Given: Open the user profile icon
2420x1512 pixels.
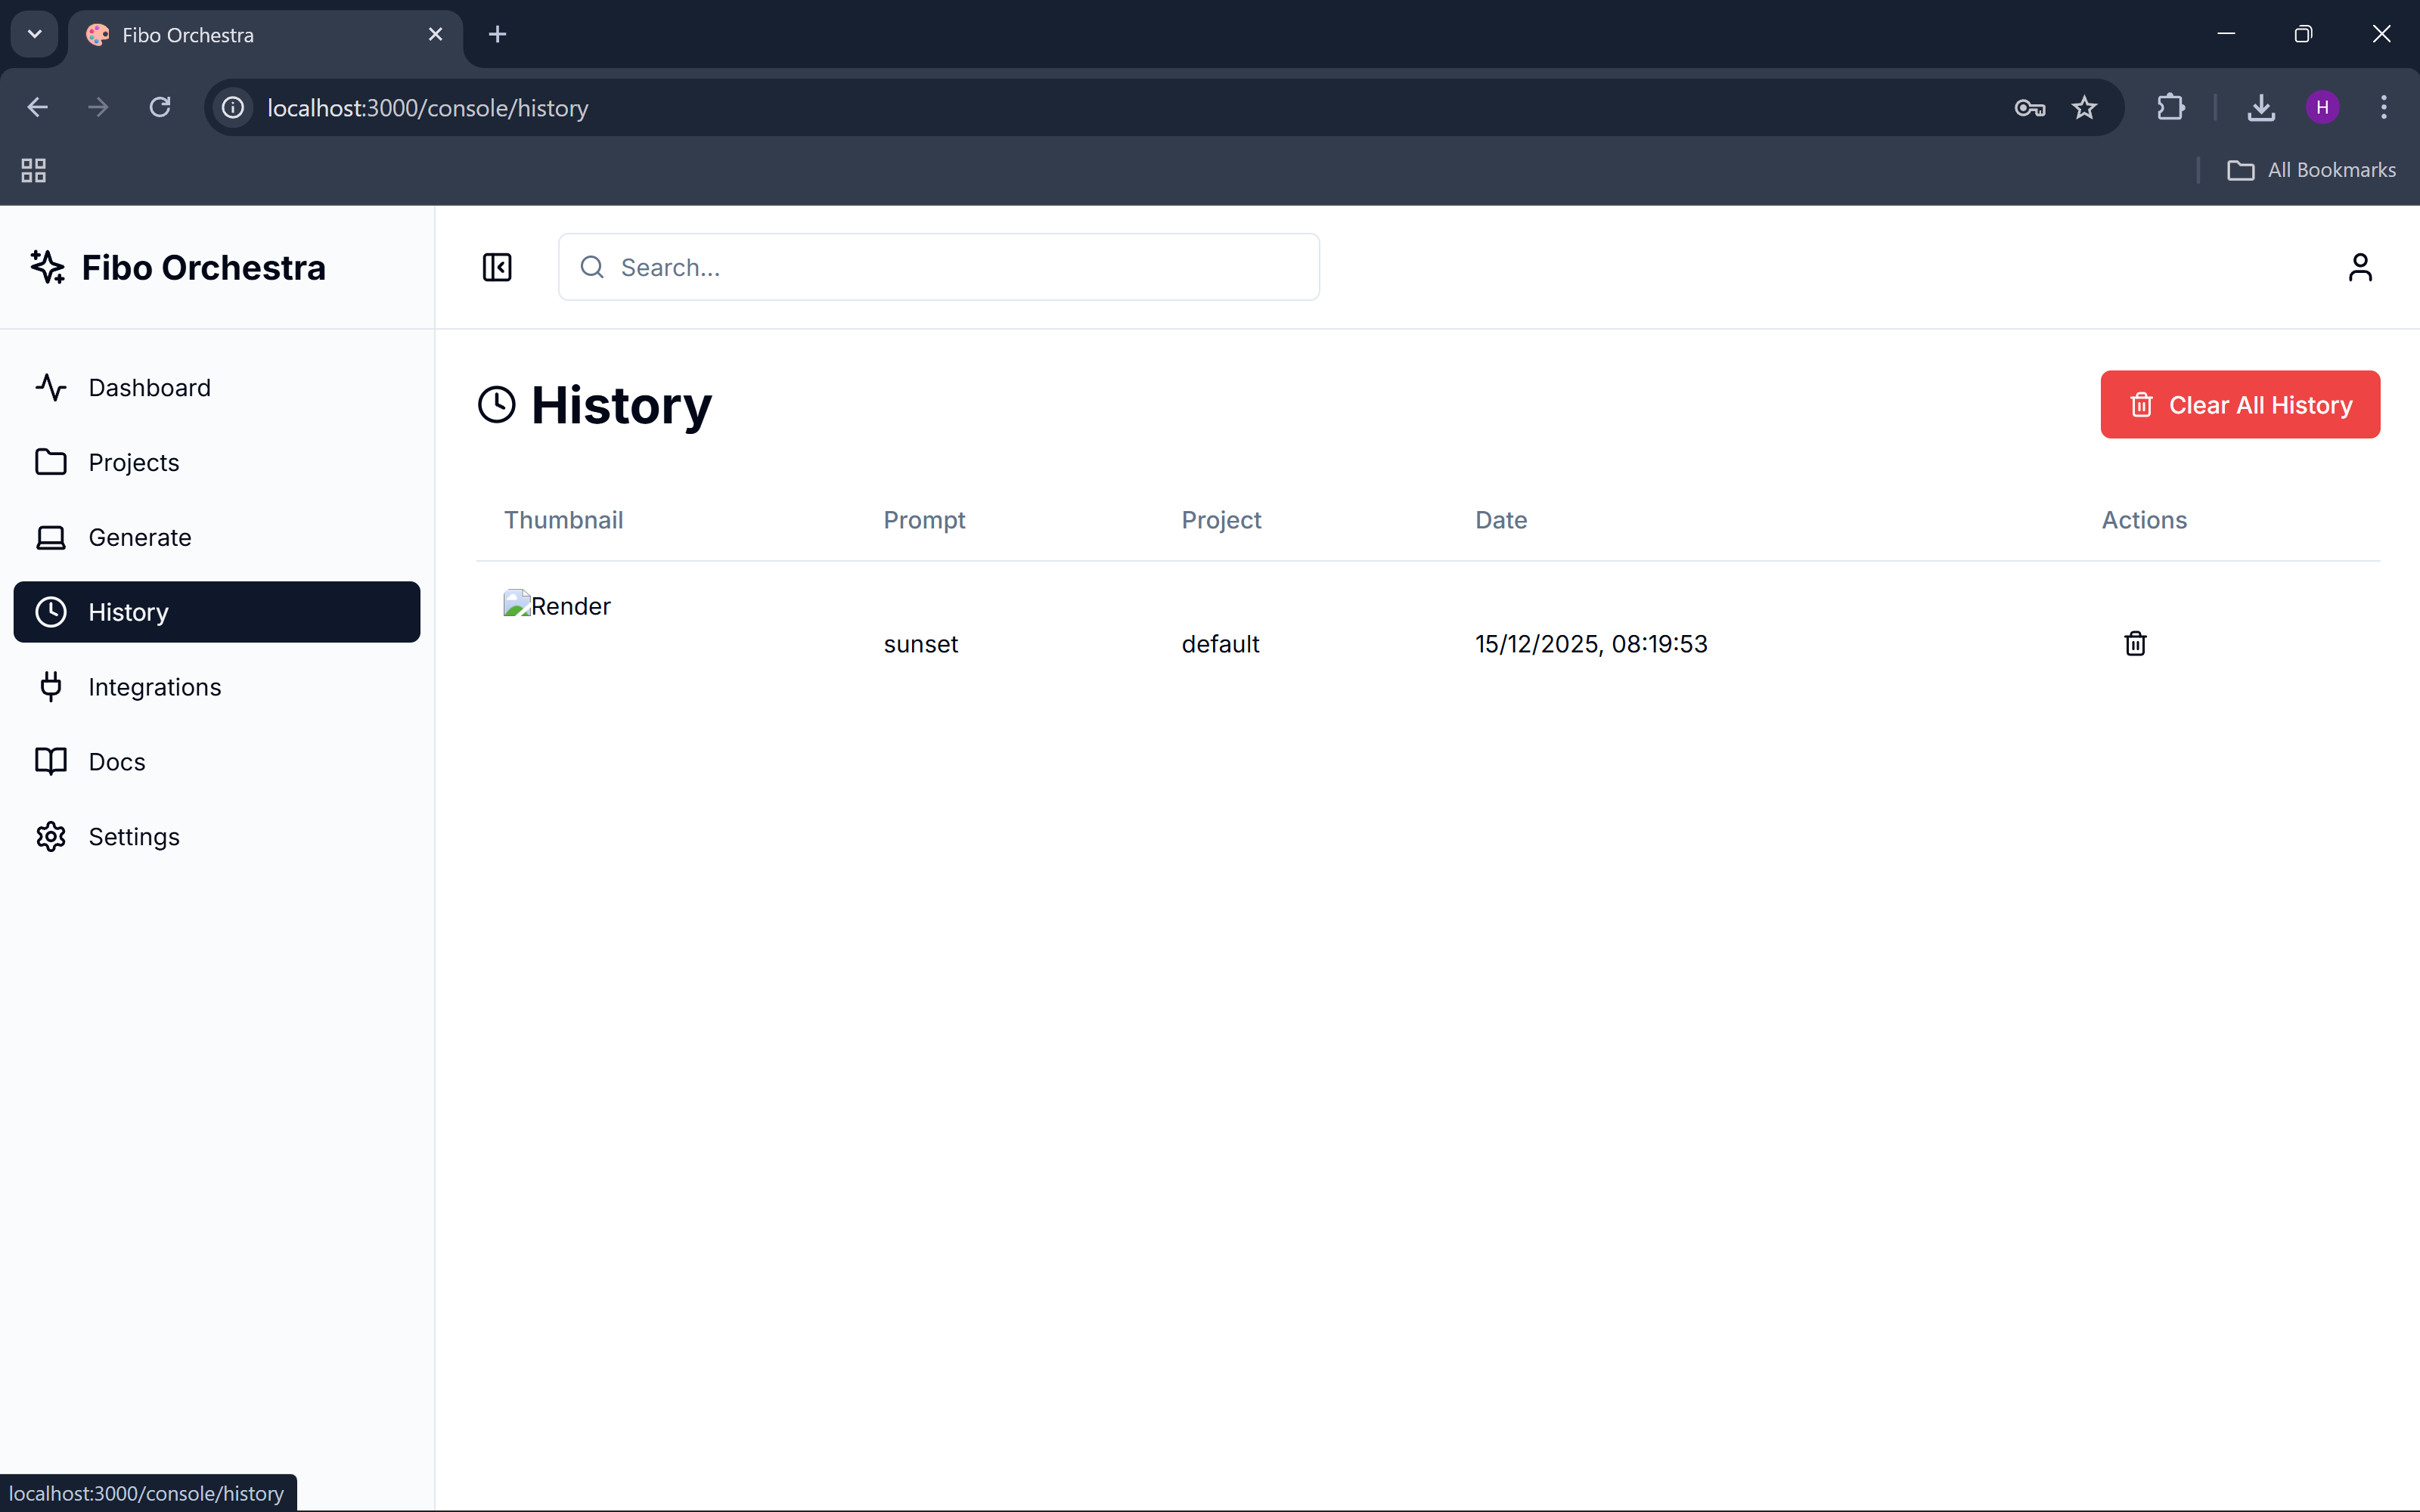Looking at the screenshot, I should click(x=2359, y=267).
